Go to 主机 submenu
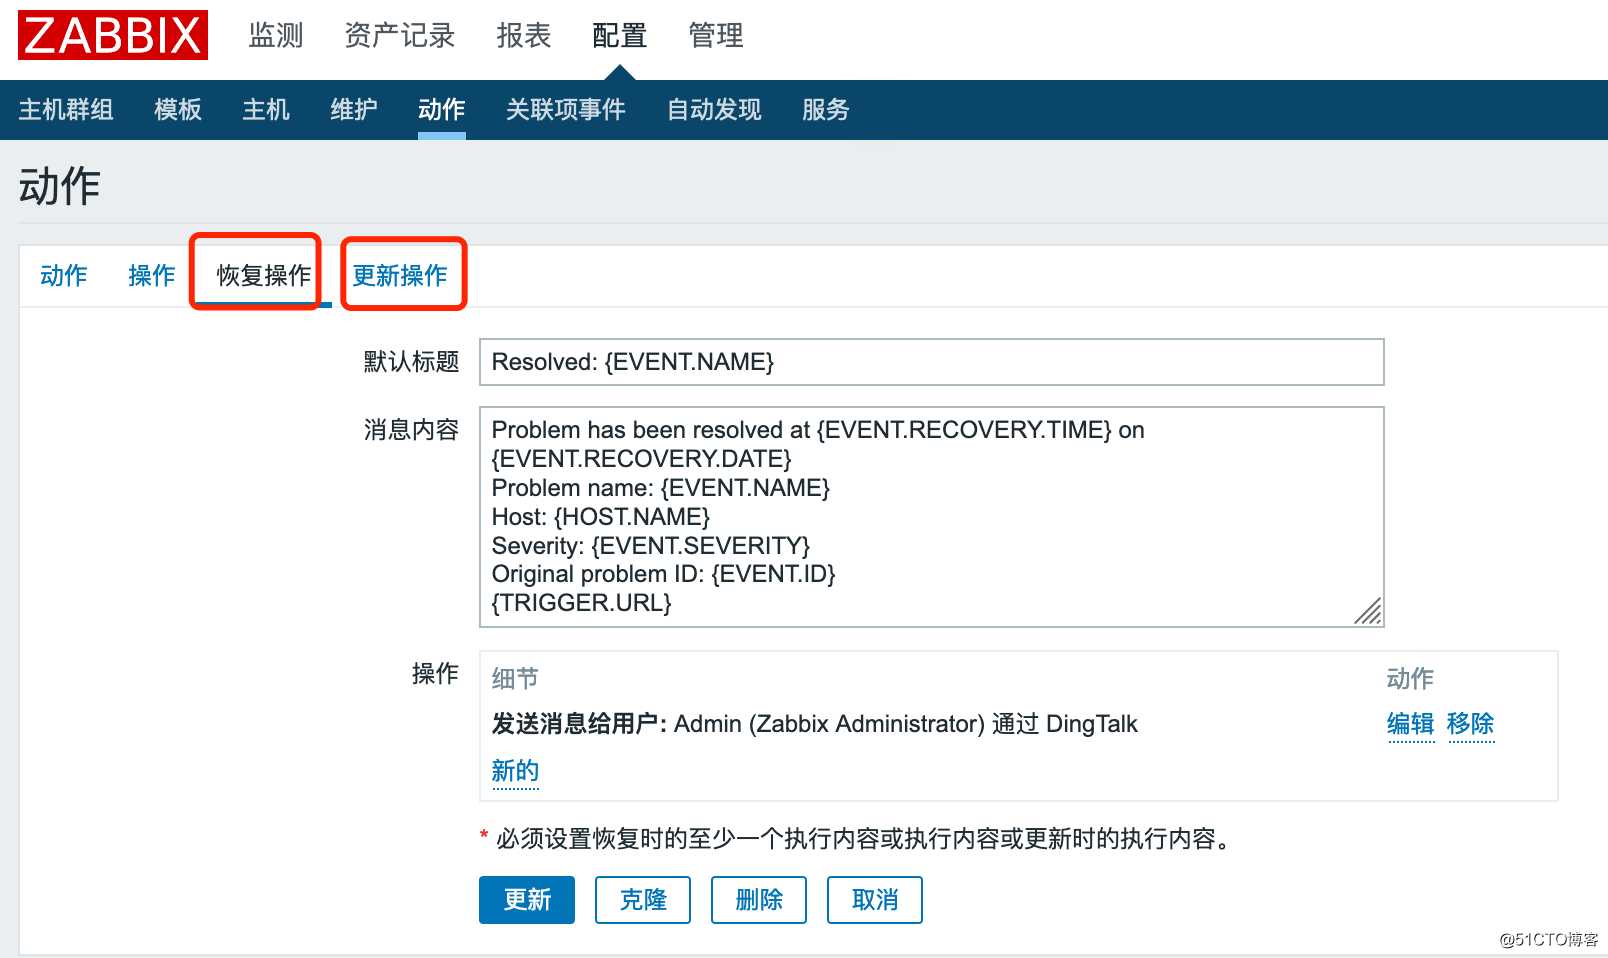Viewport: 1608px width, 958px height. [x=266, y=109]
